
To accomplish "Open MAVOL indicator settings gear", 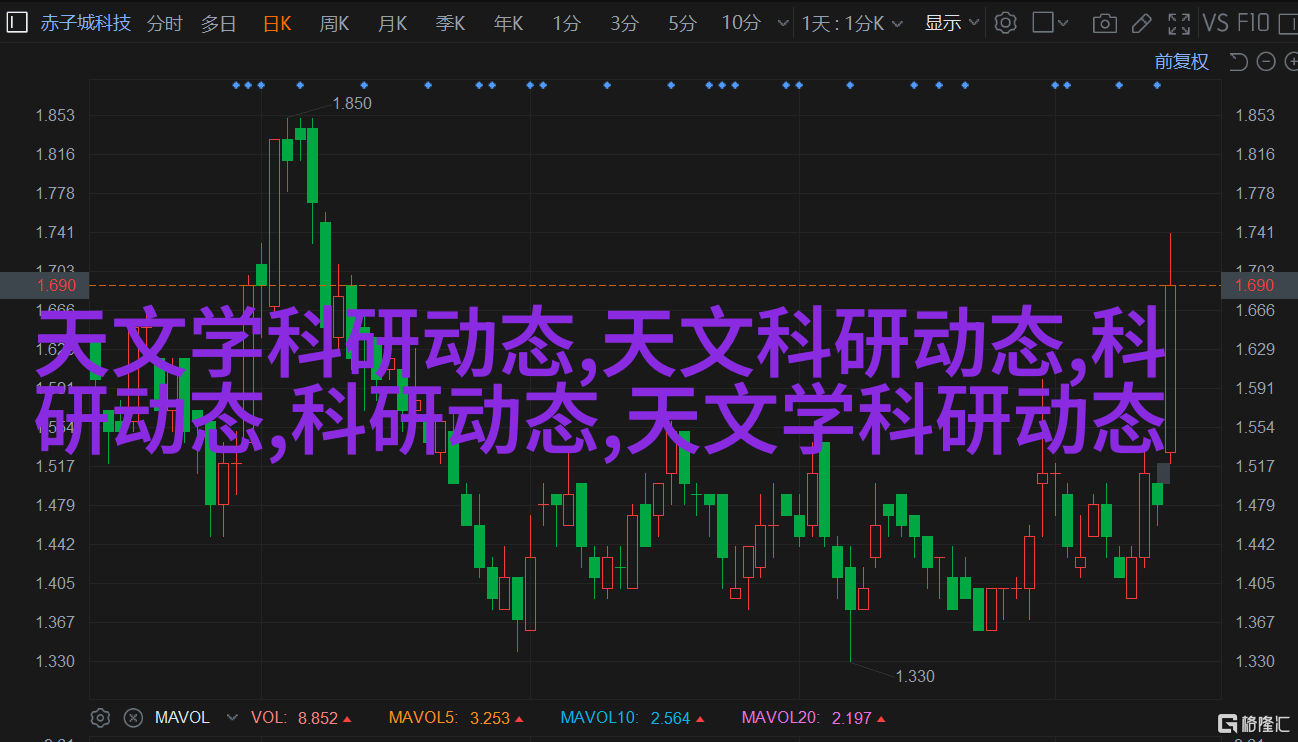I will [99, 717].
